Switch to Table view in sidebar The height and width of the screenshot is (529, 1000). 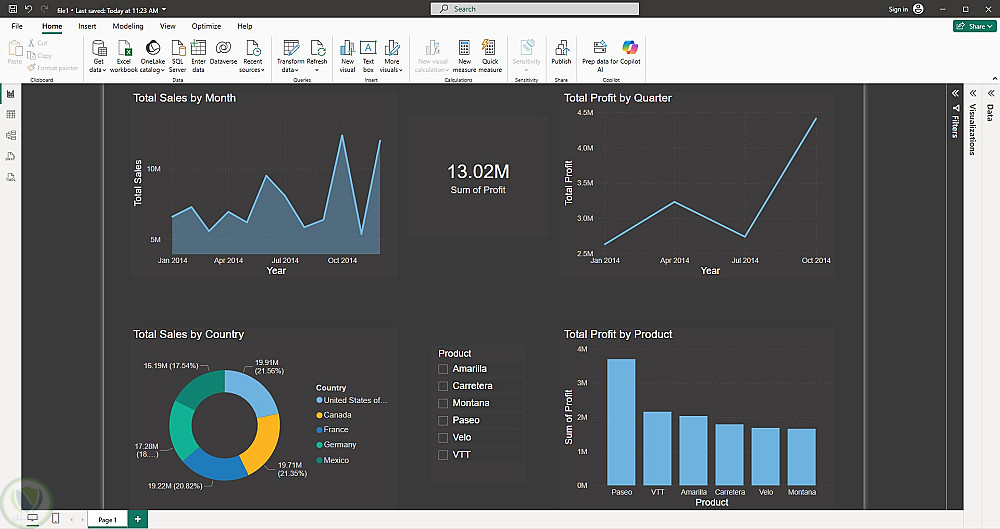(x=10, y=114)
